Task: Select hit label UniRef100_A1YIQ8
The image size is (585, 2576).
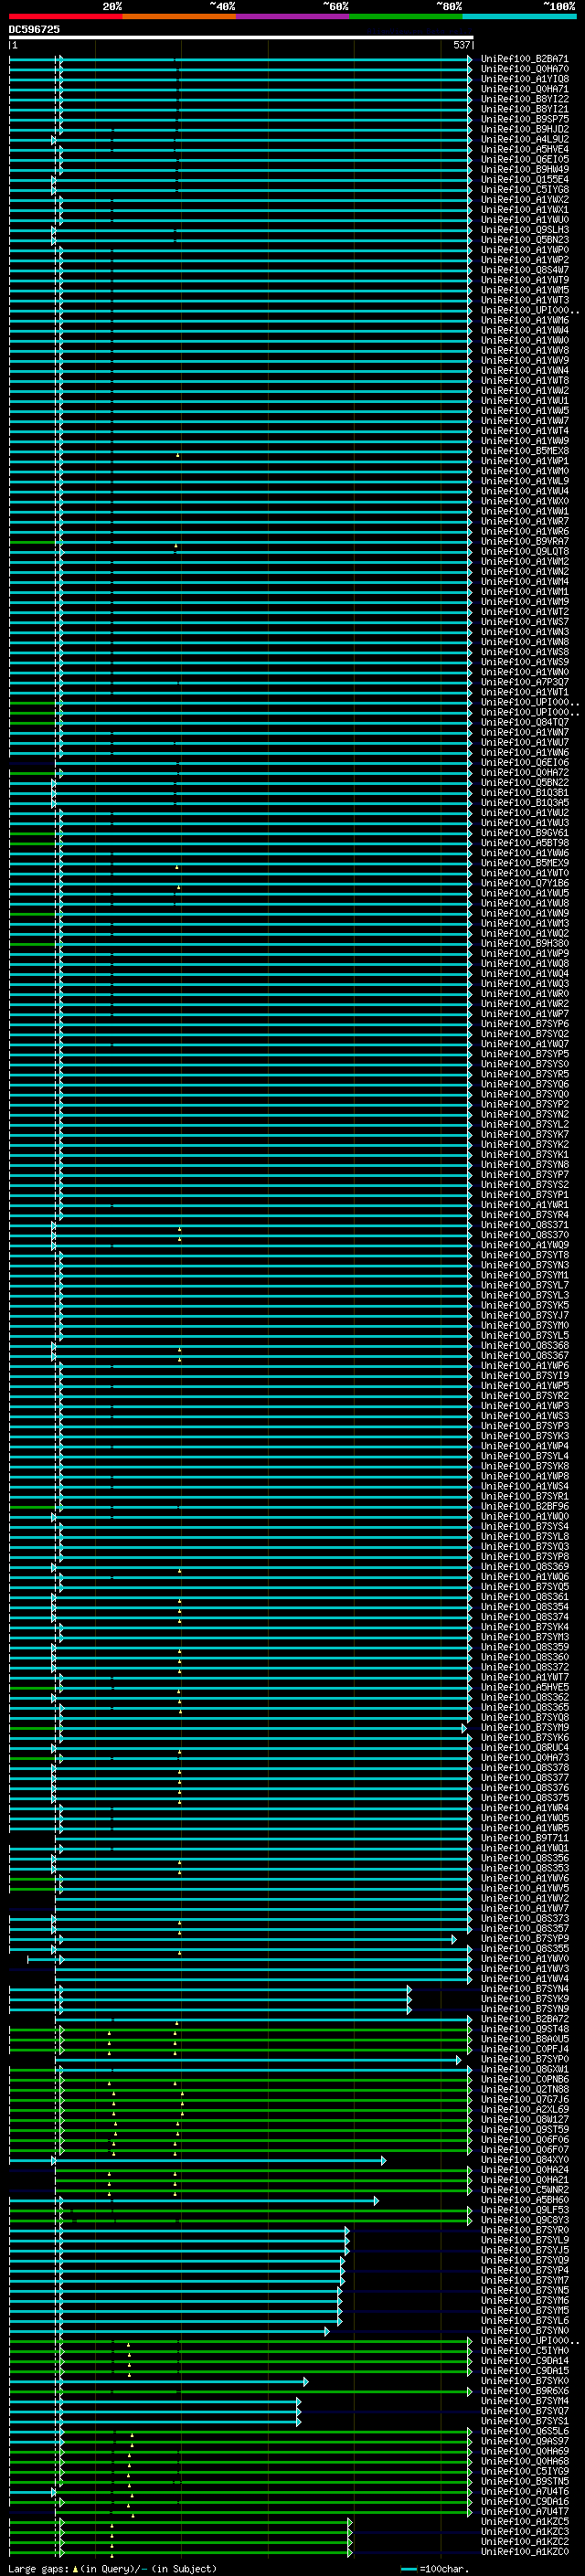Action: click(525, 79)
